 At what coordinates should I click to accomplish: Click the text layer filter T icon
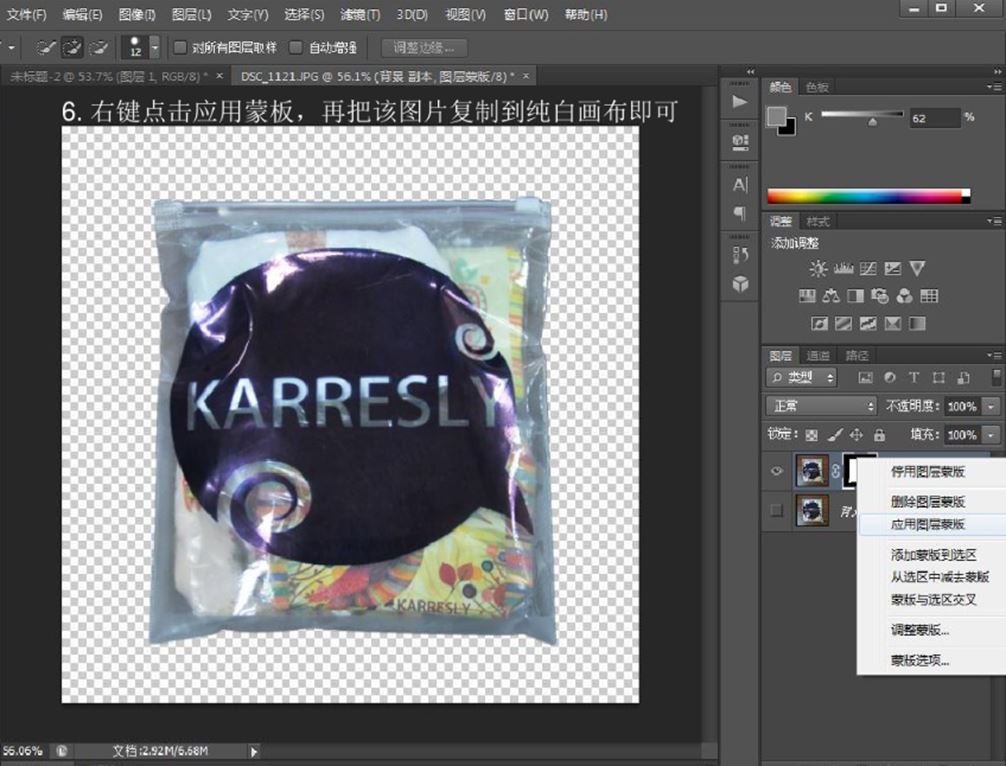913,378
